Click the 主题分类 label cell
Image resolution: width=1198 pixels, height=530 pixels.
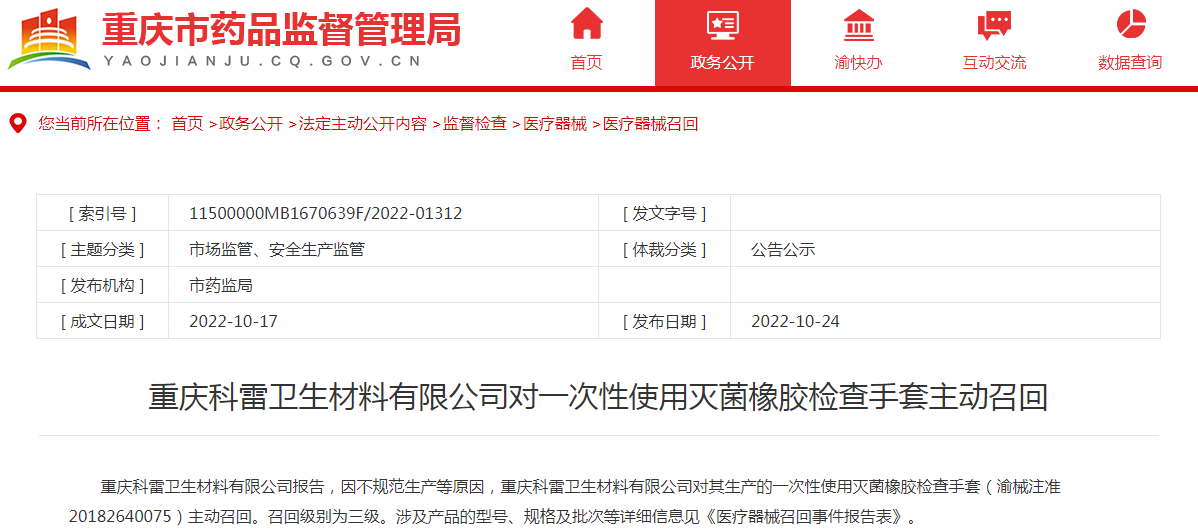pyautogui.click(x=102, y=250)
